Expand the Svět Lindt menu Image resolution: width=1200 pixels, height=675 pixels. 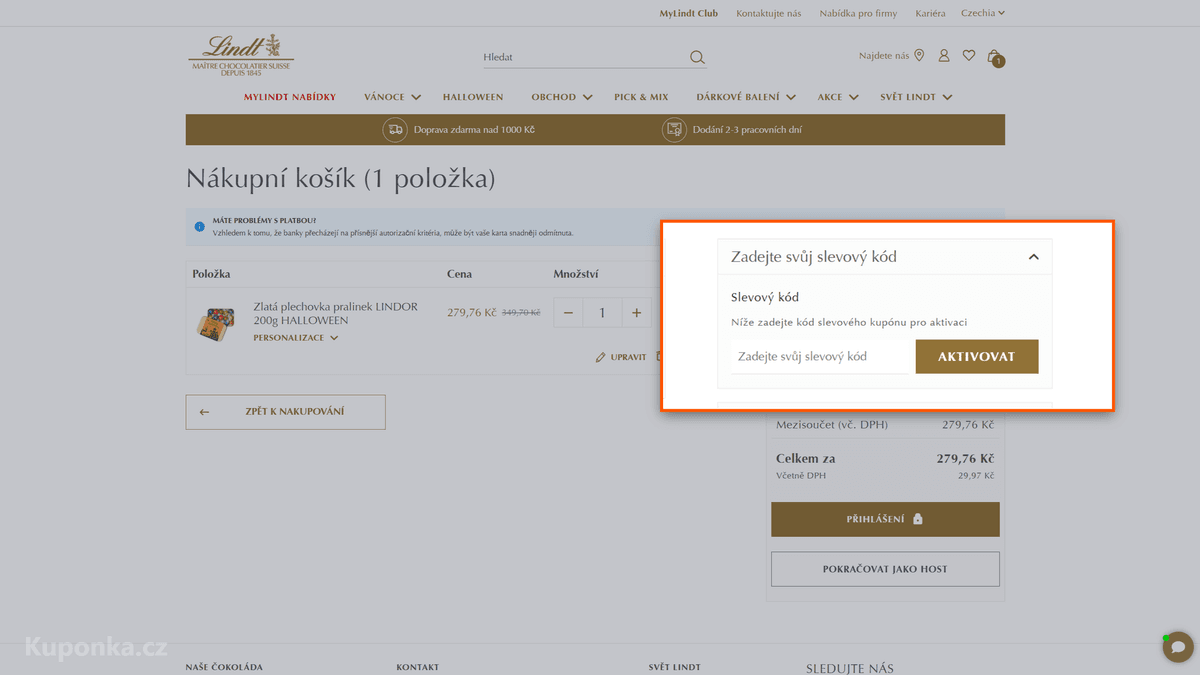pos(916,97)
